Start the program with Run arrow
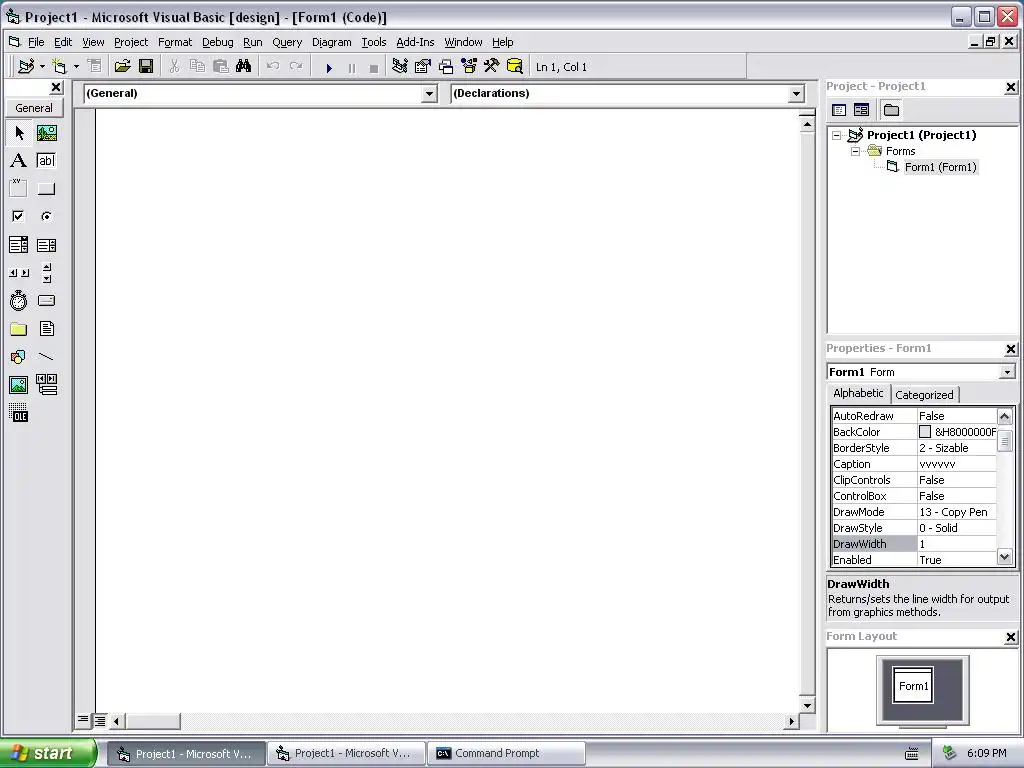The image size is (1024, 768). pyautogui.click(x=328, y=67)
